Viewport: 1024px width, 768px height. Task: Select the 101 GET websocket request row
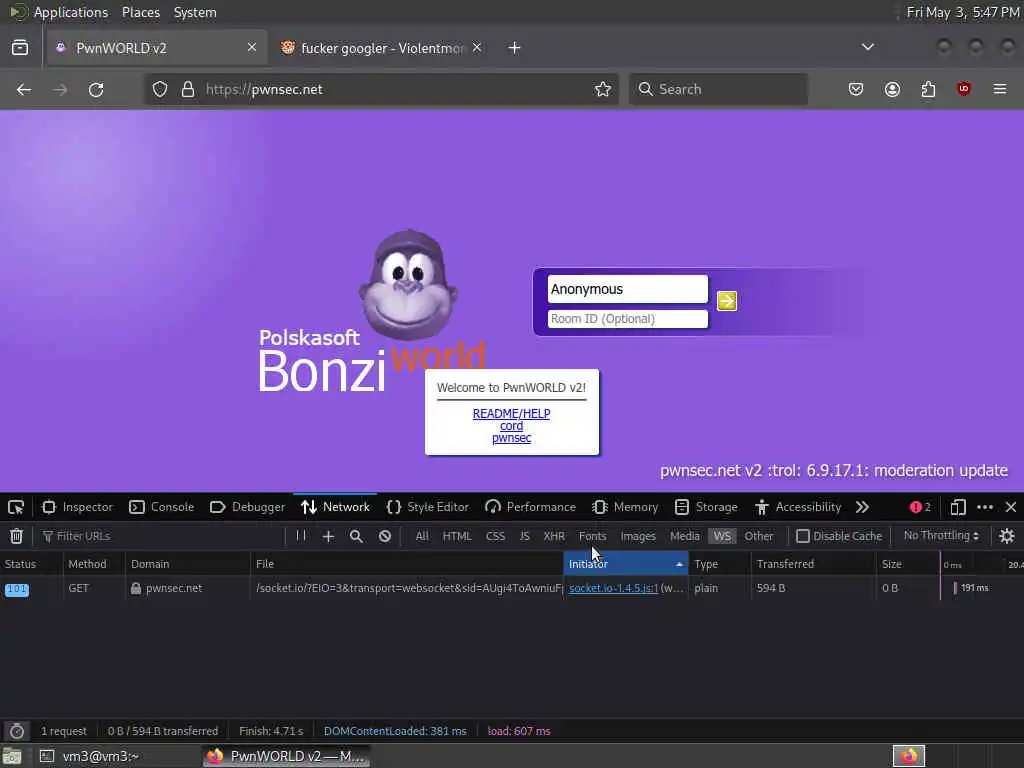pos(512,588)
